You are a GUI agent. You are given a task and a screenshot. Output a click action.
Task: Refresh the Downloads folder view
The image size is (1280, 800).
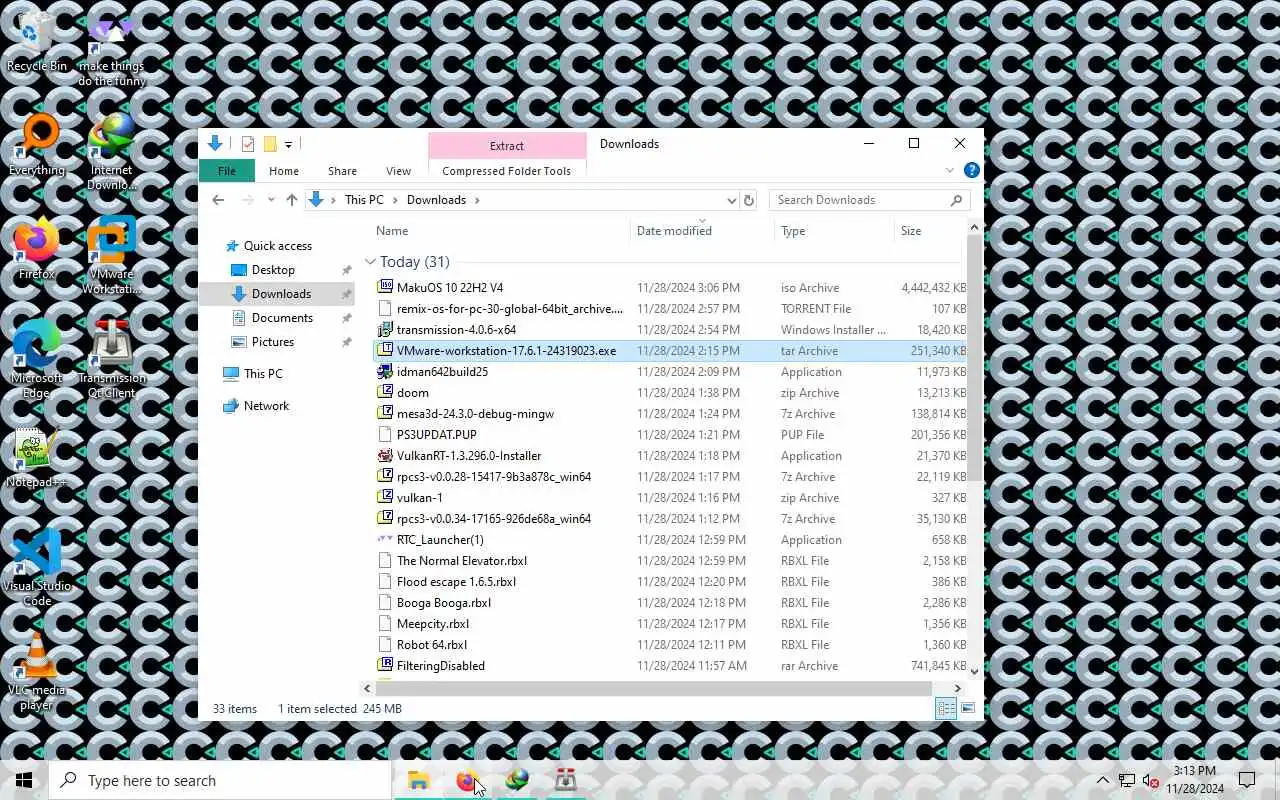coord(749,200)
